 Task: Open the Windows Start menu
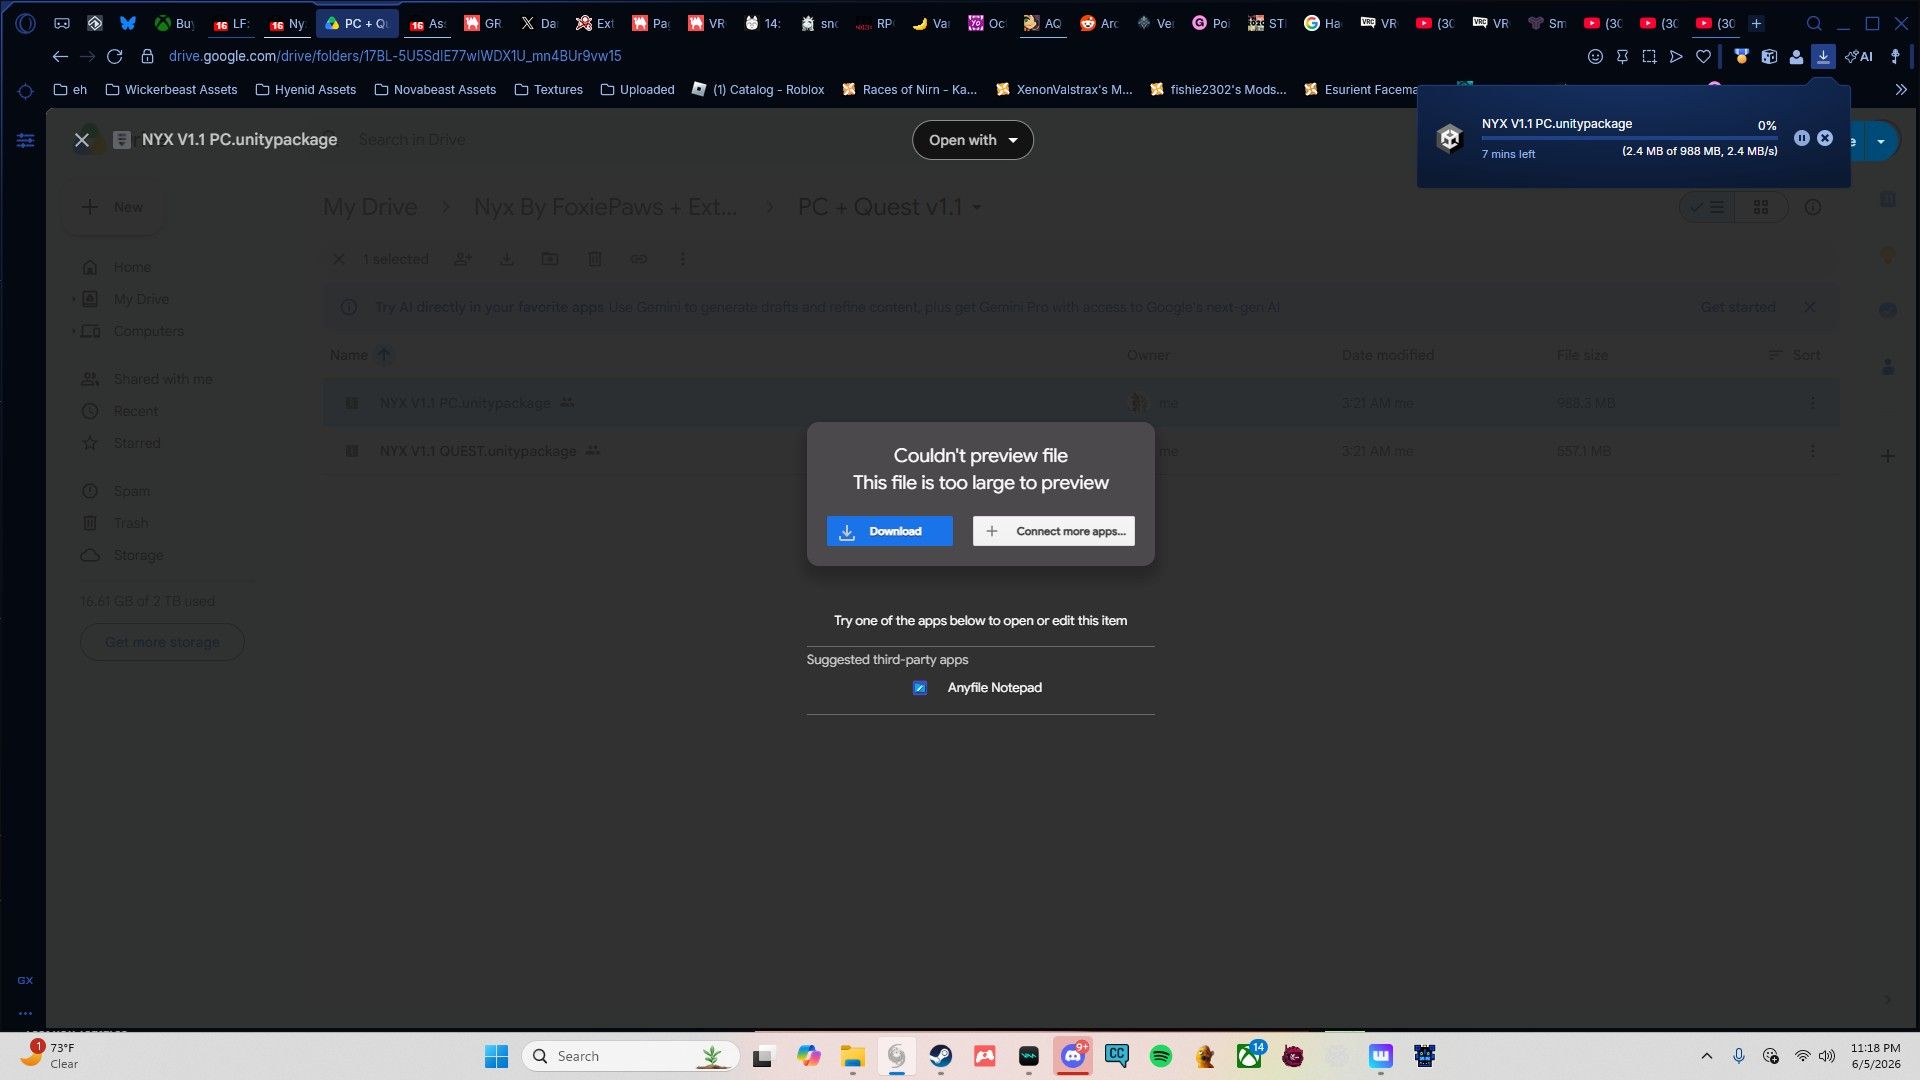point(496,1056)
